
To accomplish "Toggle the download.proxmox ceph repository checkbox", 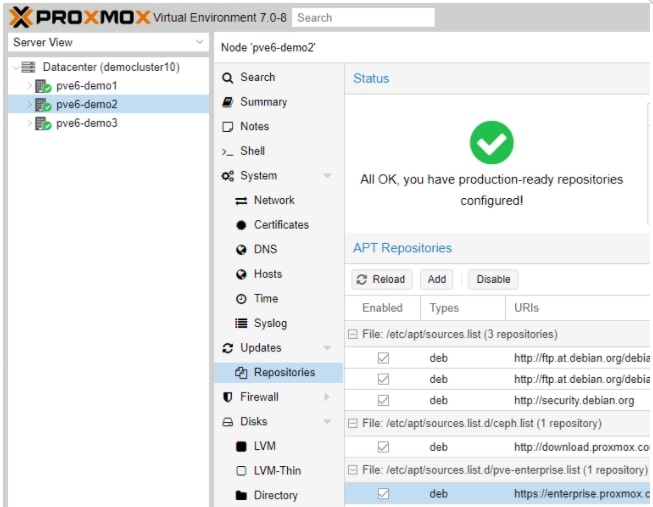I will pos(383,447).
